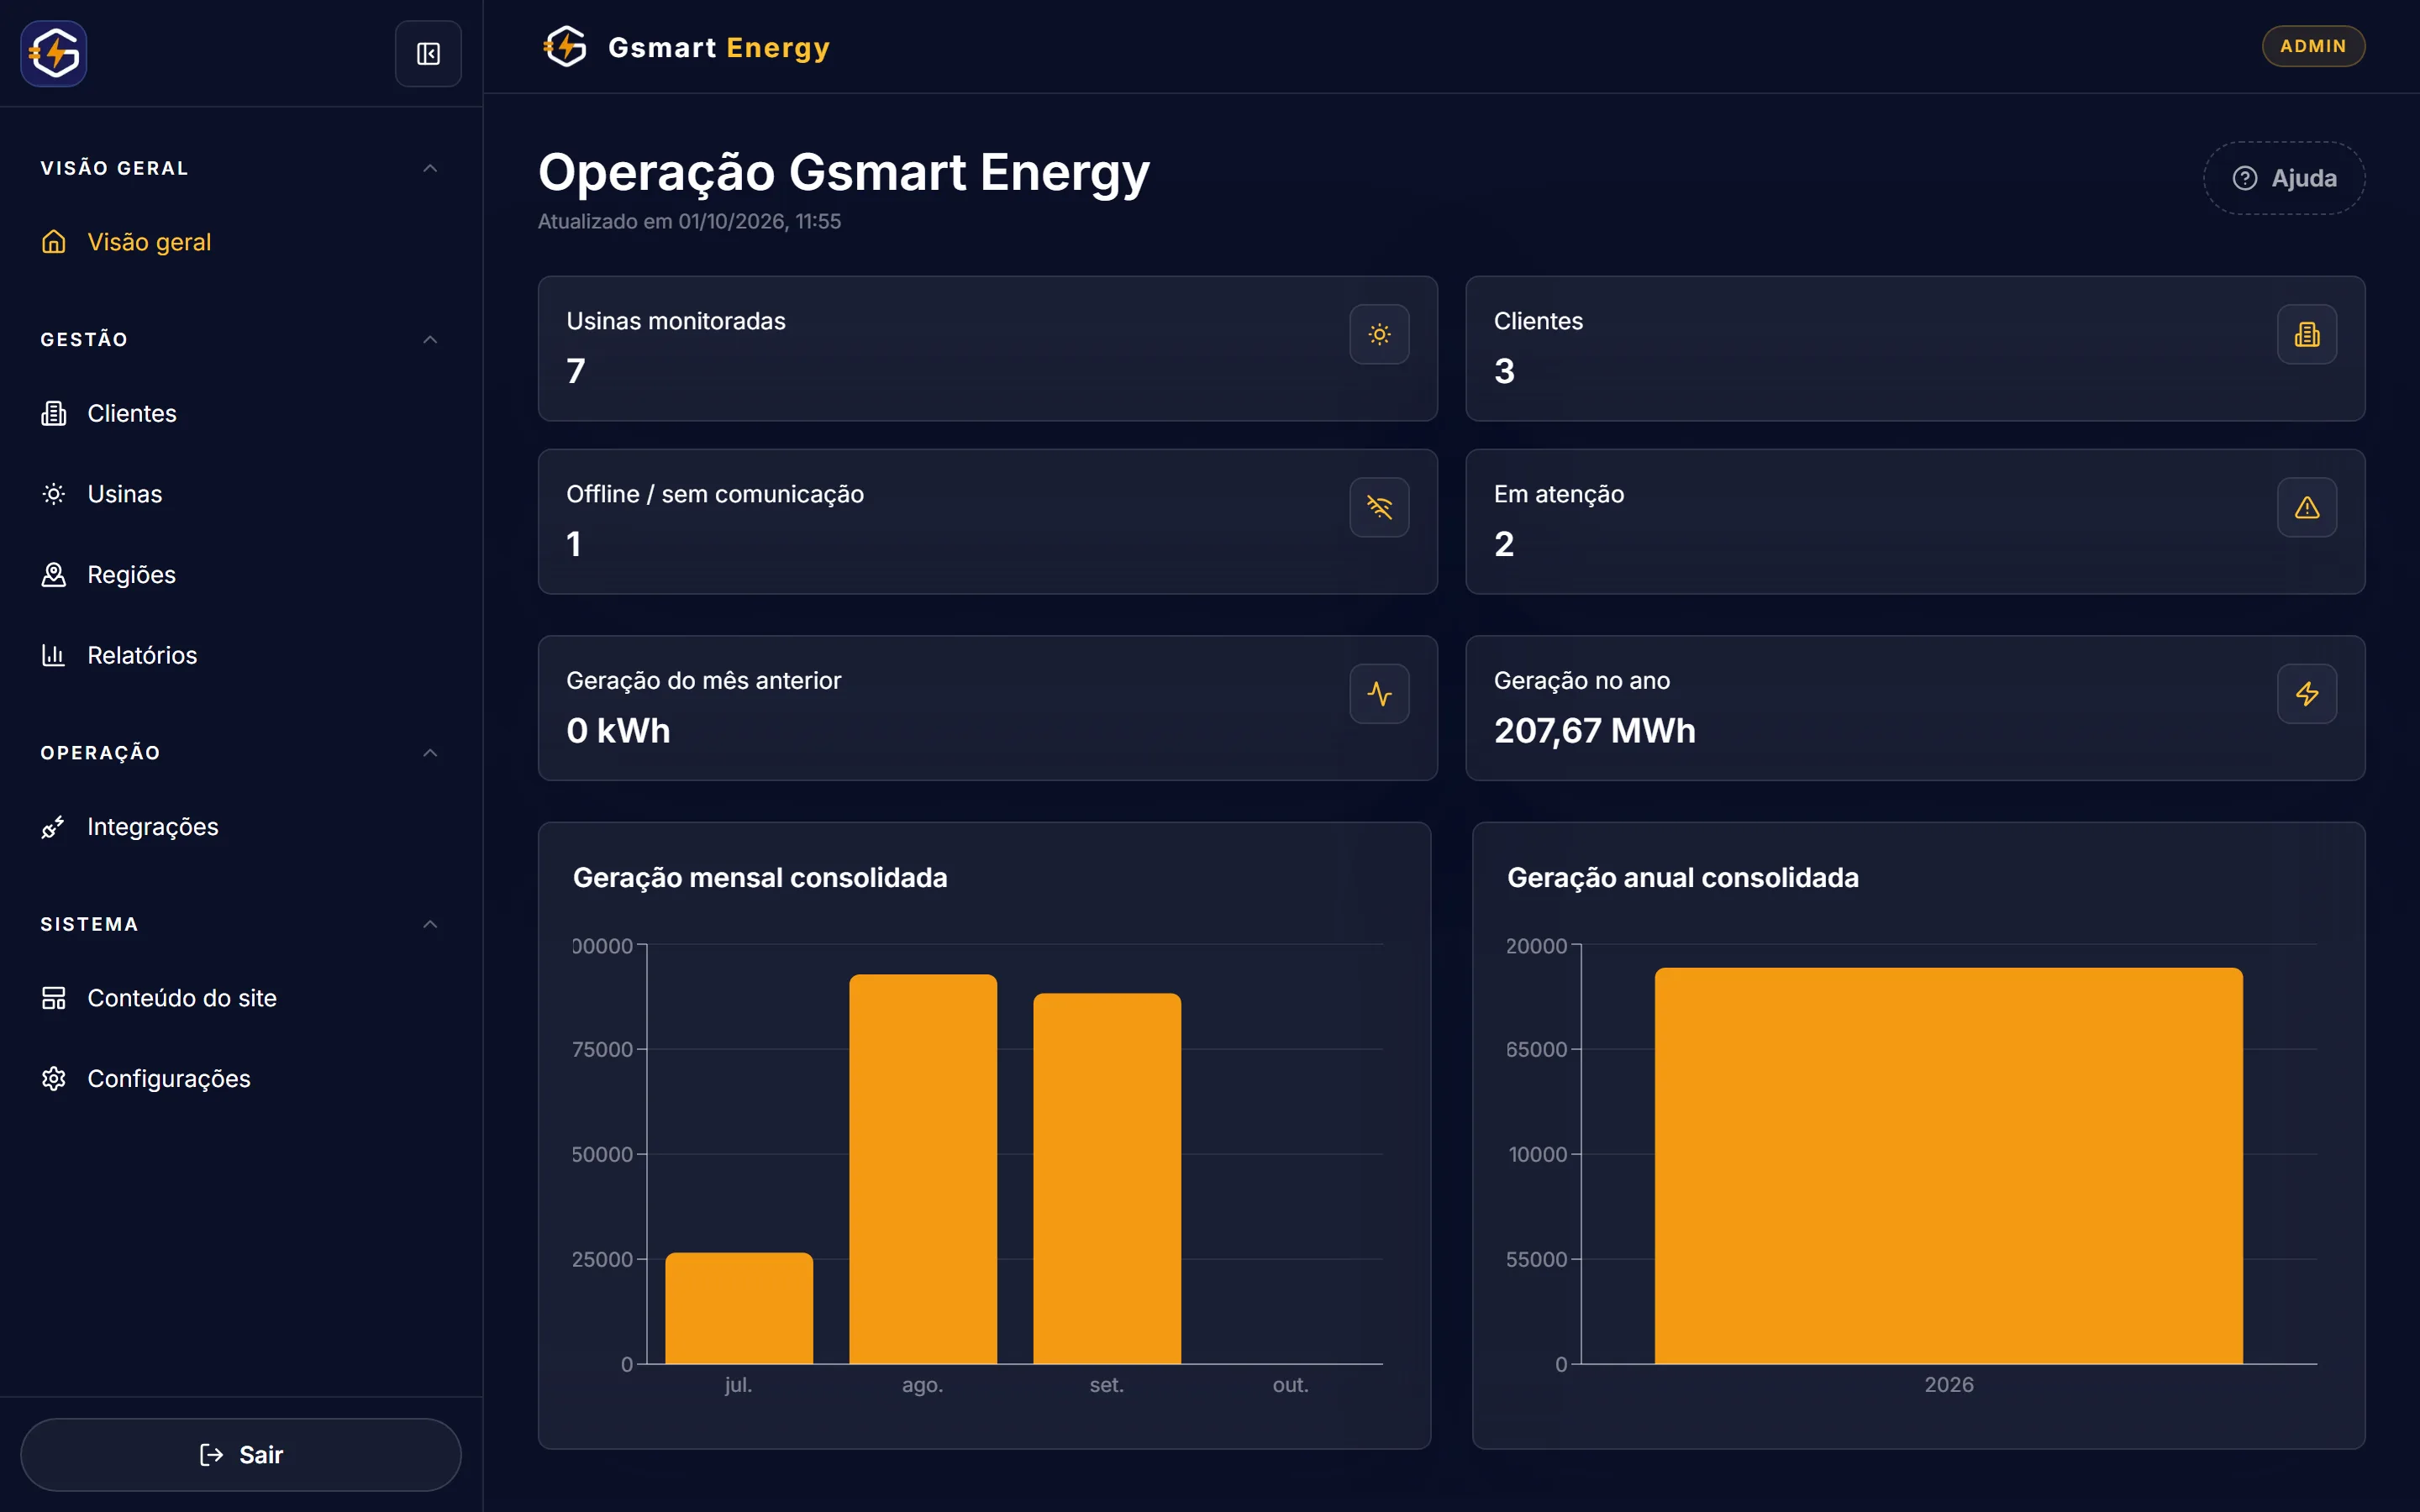Screen dimensions: 2420x1512
Task: Click the sun icon beside the sidebar Usinas entry
Action: coord(54,494)
